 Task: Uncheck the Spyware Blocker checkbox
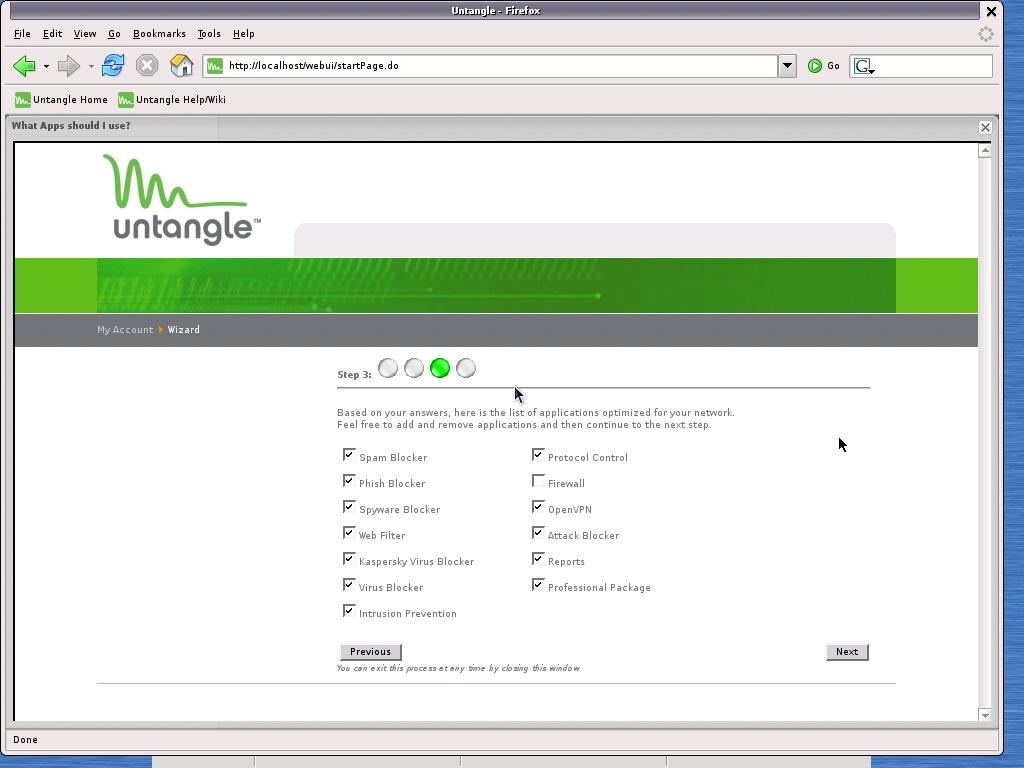pyautogui.click(x=349, y=507)
